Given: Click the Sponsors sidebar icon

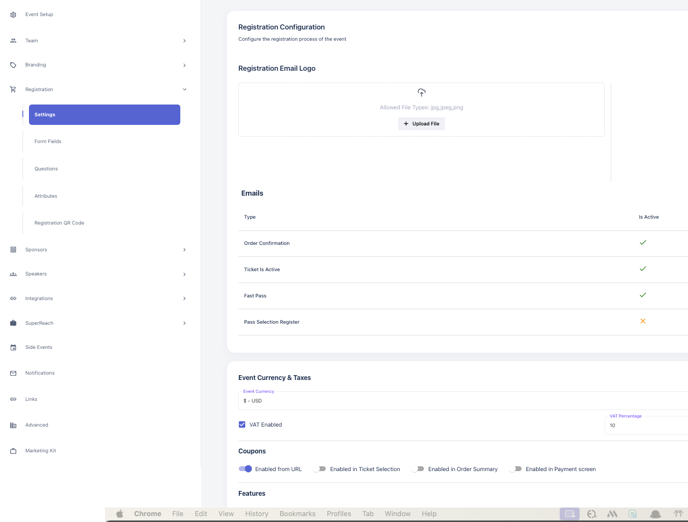Looking at the screenshot, I should click(13, 250).
